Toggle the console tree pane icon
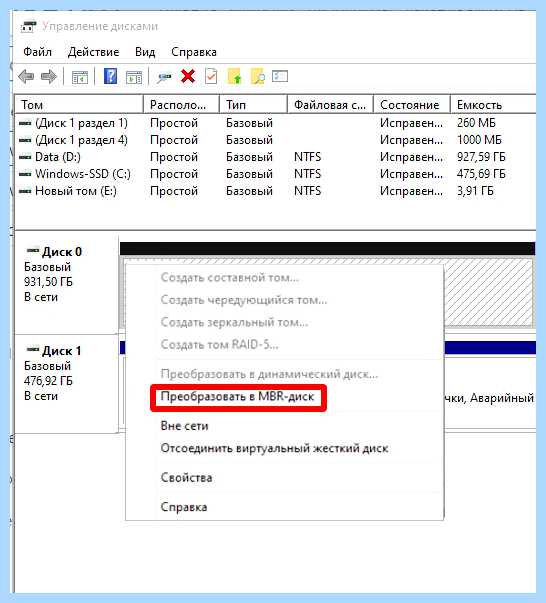This screenshot has width=546, height=603. [80, 77]
